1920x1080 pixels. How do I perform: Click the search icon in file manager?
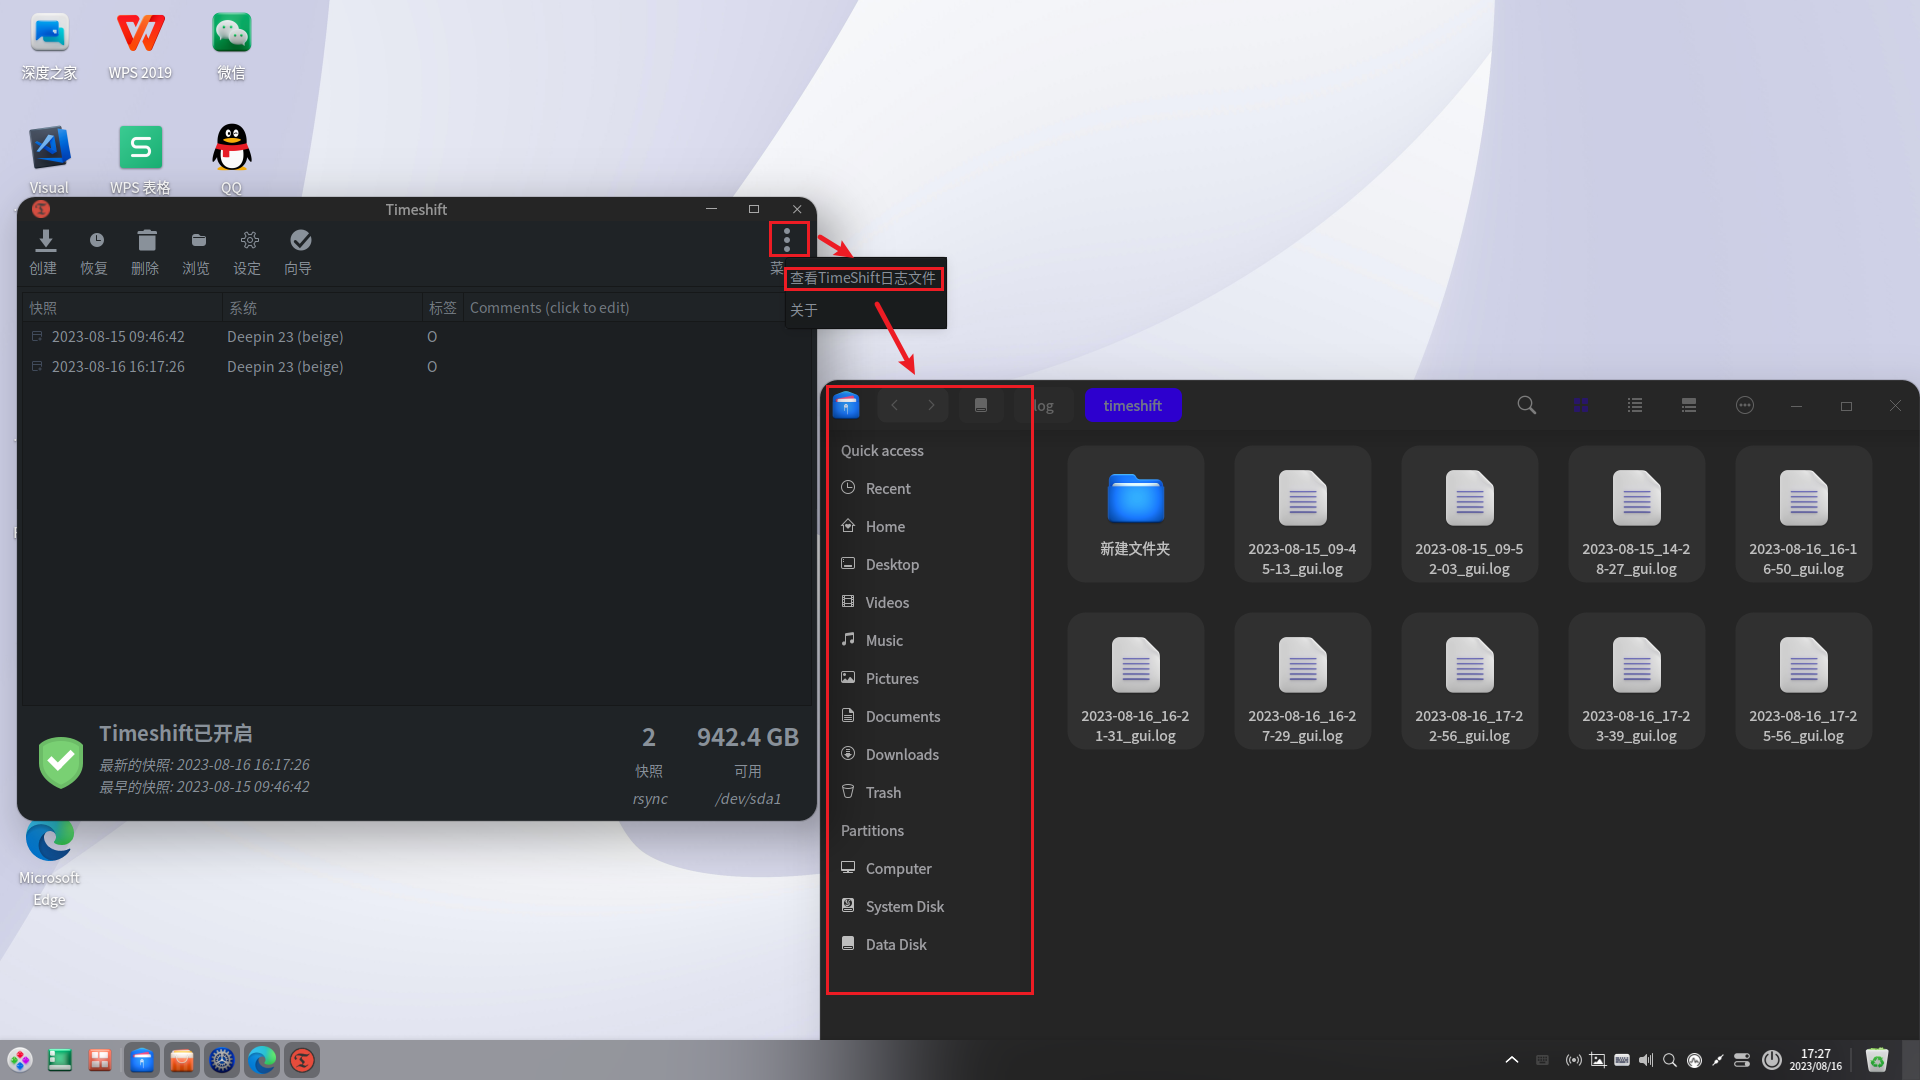(x=1526, y=405)
